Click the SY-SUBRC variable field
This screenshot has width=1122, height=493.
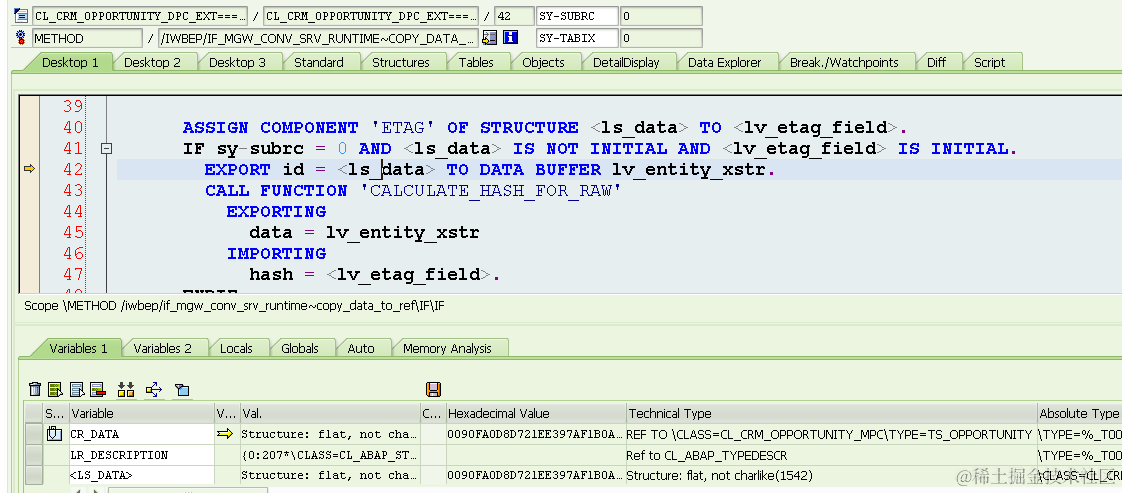click(577, 16)
